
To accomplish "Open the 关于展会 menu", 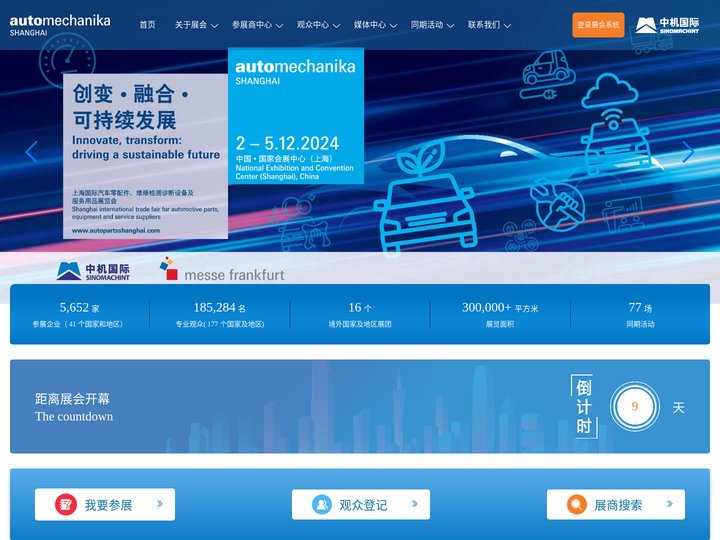I will click(x=191, y=25).
